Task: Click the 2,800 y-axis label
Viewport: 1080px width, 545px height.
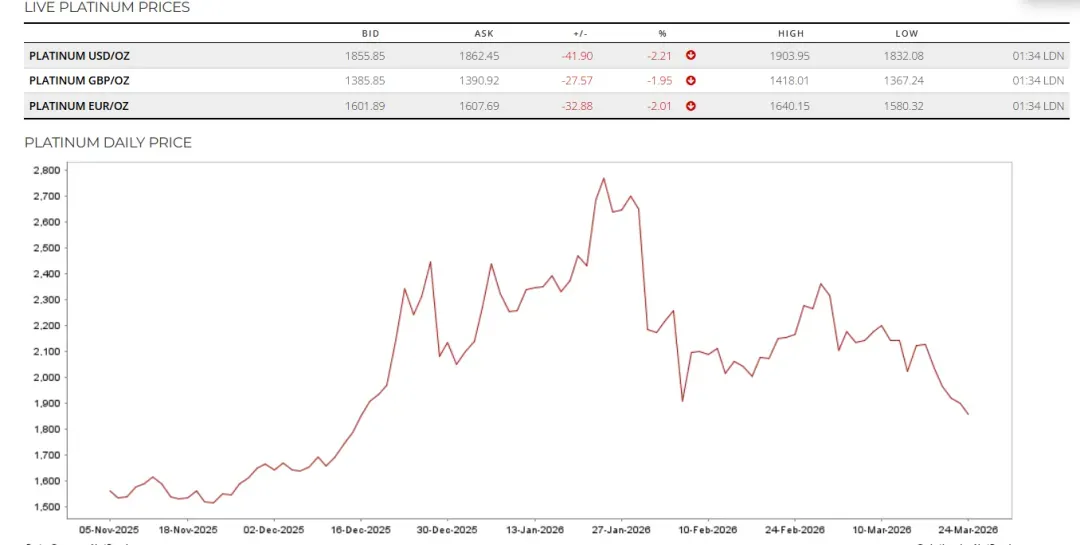Action: (x=47, y=170)
